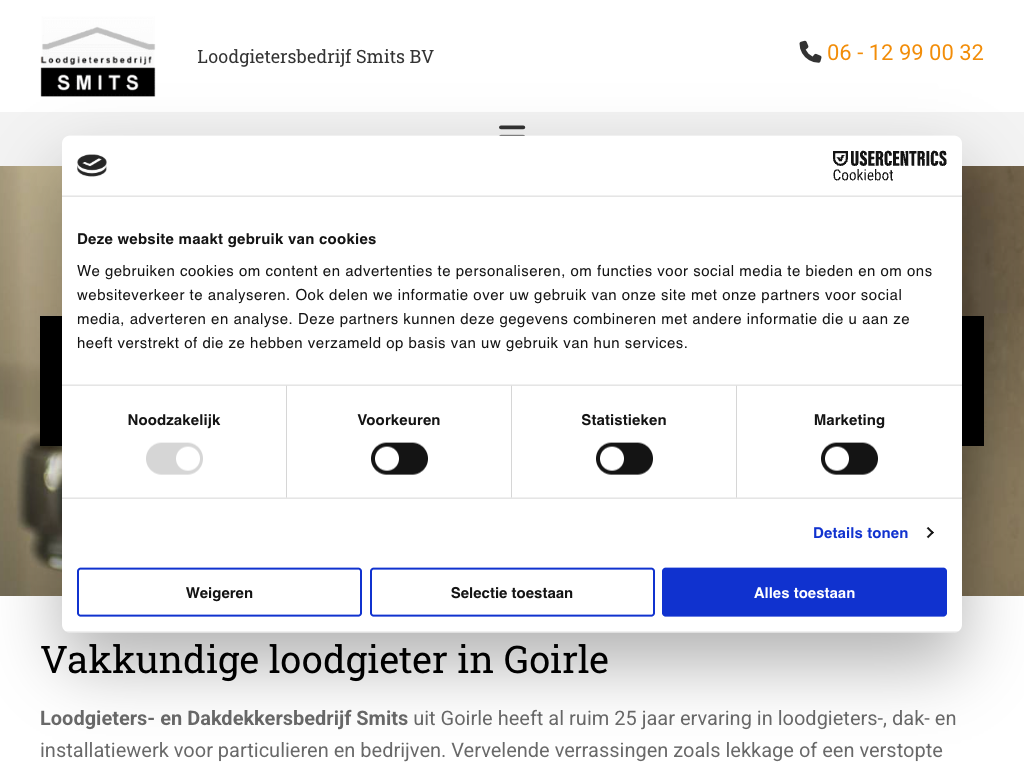Call the number 06 - 12 99 00 32
Screen dimensions: 1024x768
point(905,53)
